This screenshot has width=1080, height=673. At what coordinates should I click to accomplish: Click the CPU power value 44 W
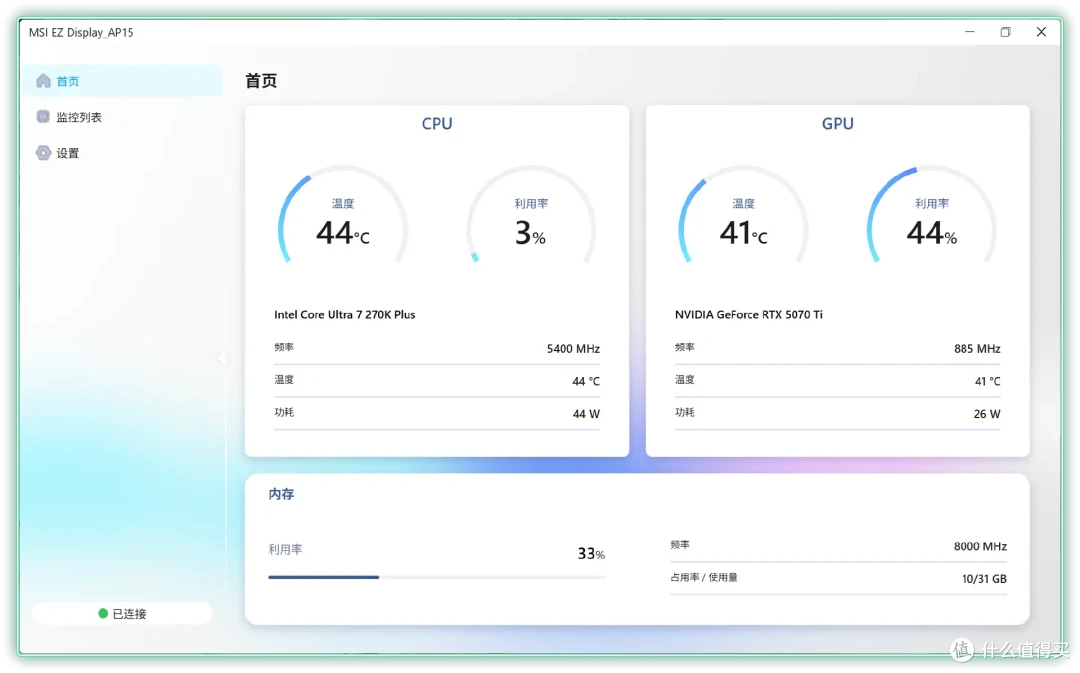(586, 414)
